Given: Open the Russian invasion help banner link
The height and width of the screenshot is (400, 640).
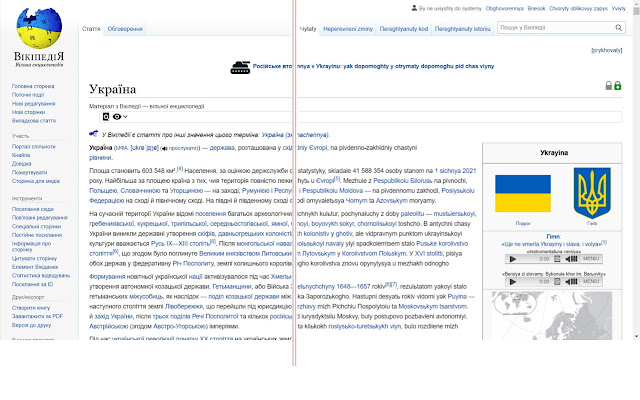Looking at the screenshot, I should coord(373,66).
